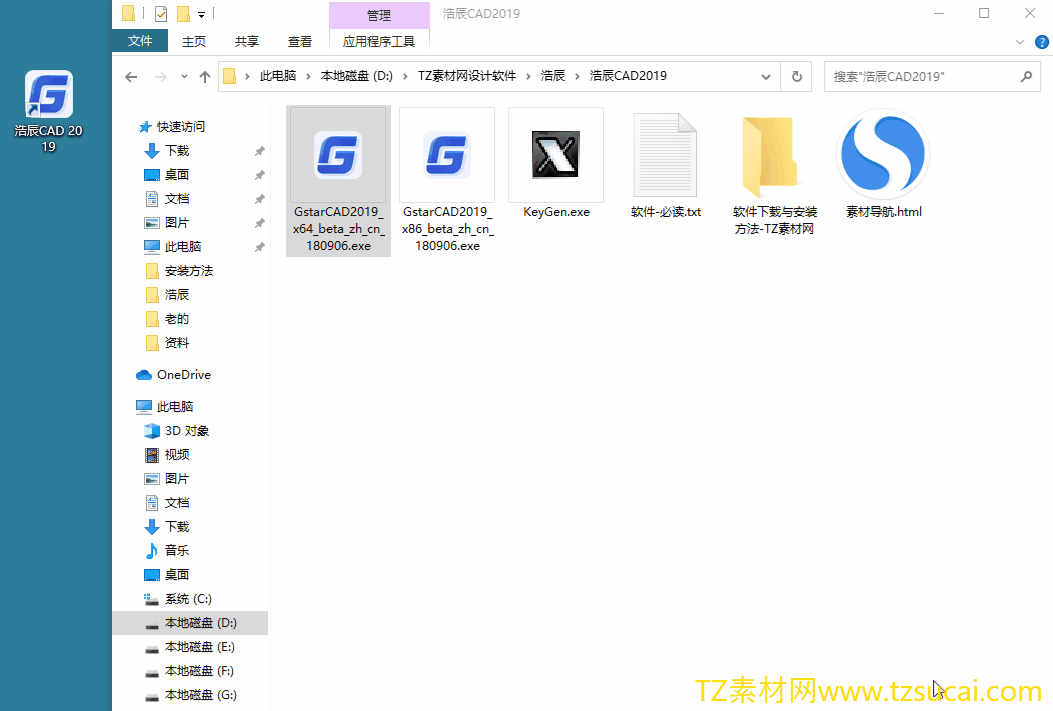Open 下载 folder under 此电脑 tree
1053x711 pixels.
[x=177, y=526]
